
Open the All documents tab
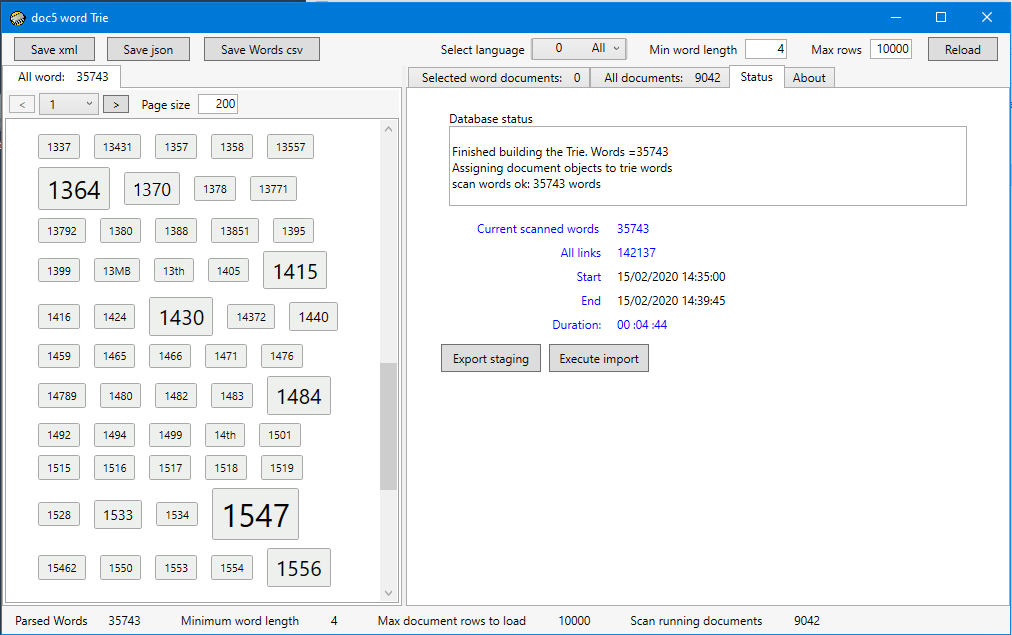pos(660,78)
